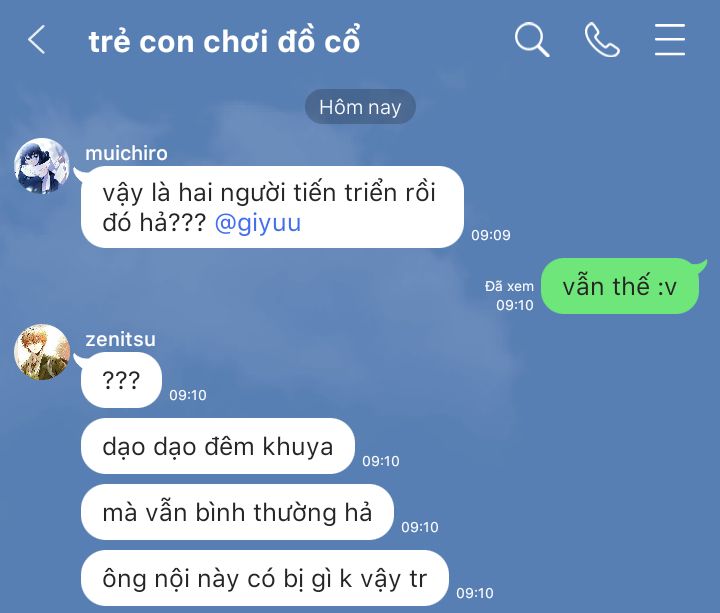
Task: Tap the @giyuu mention link
Action: point(258,223)
